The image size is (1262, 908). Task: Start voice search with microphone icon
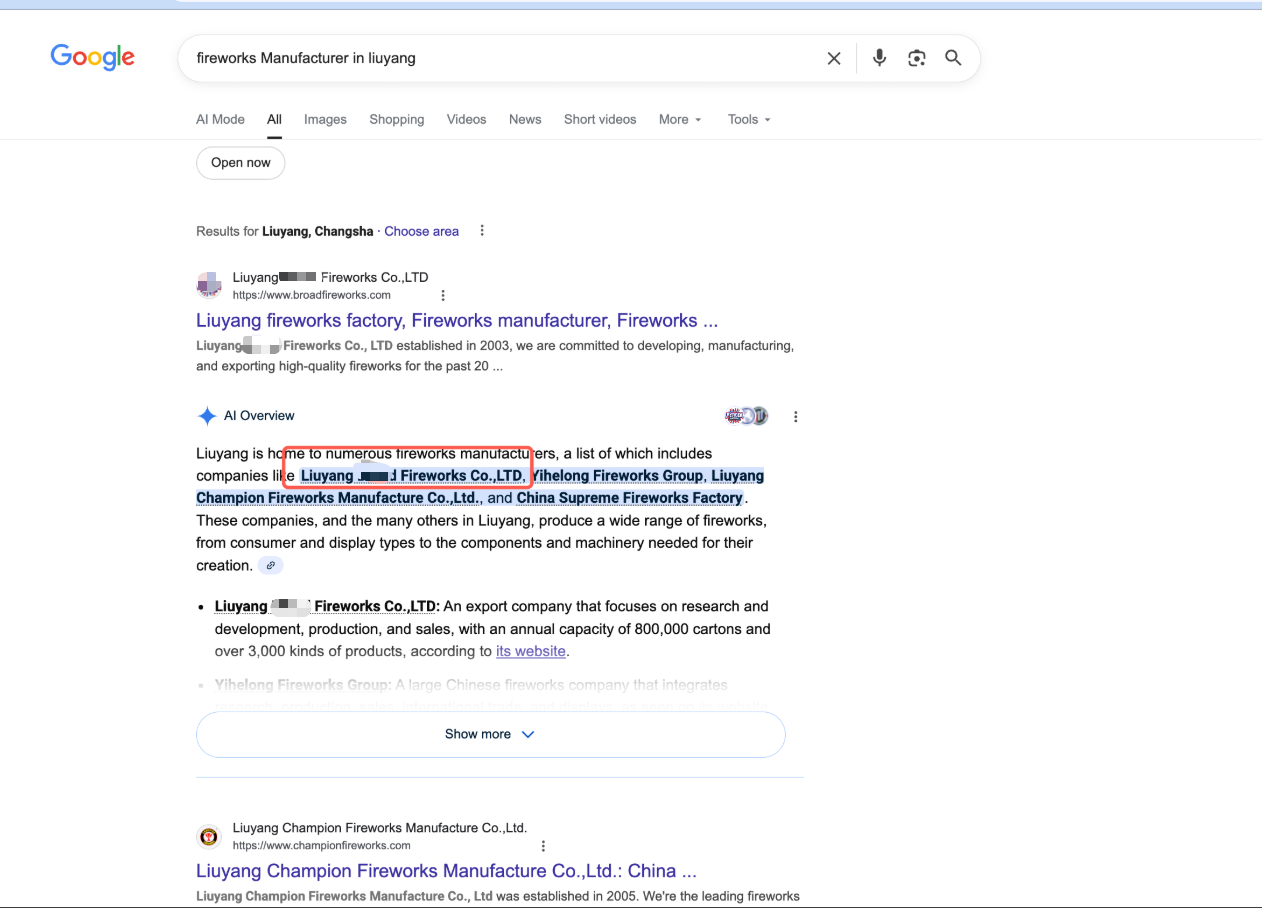click(x=879, y=58)
